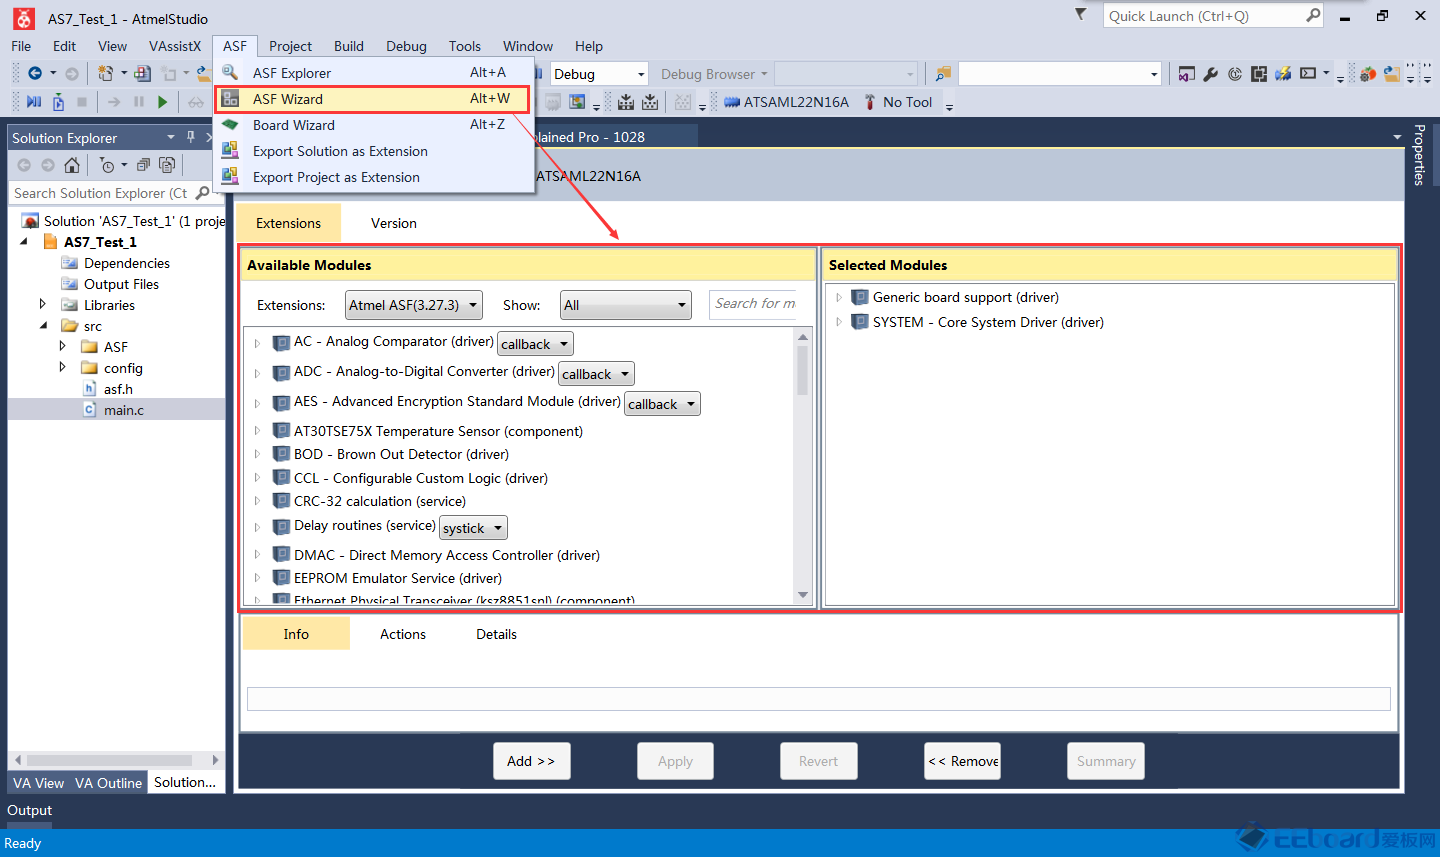Click the Navigate Backward arrow icon

pos(35,74)
